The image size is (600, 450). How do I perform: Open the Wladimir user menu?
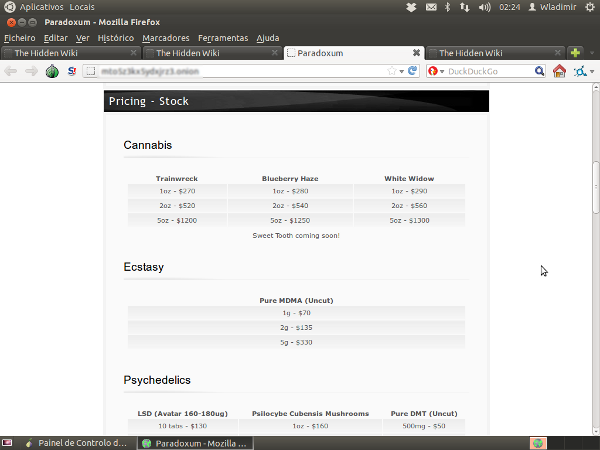point(553,7)
